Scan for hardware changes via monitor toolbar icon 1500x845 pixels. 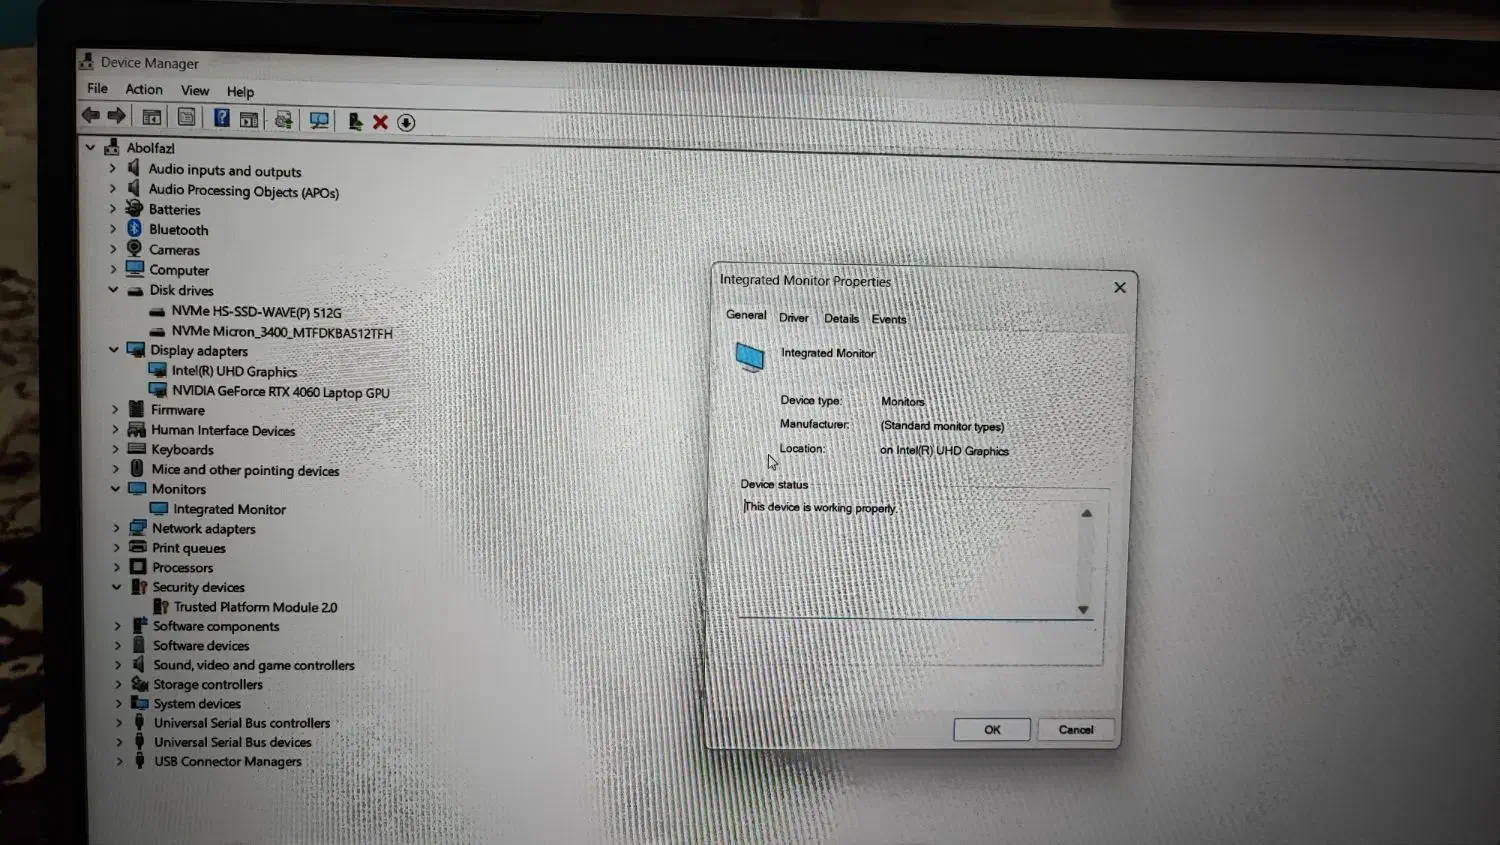[x=319, y=121]
